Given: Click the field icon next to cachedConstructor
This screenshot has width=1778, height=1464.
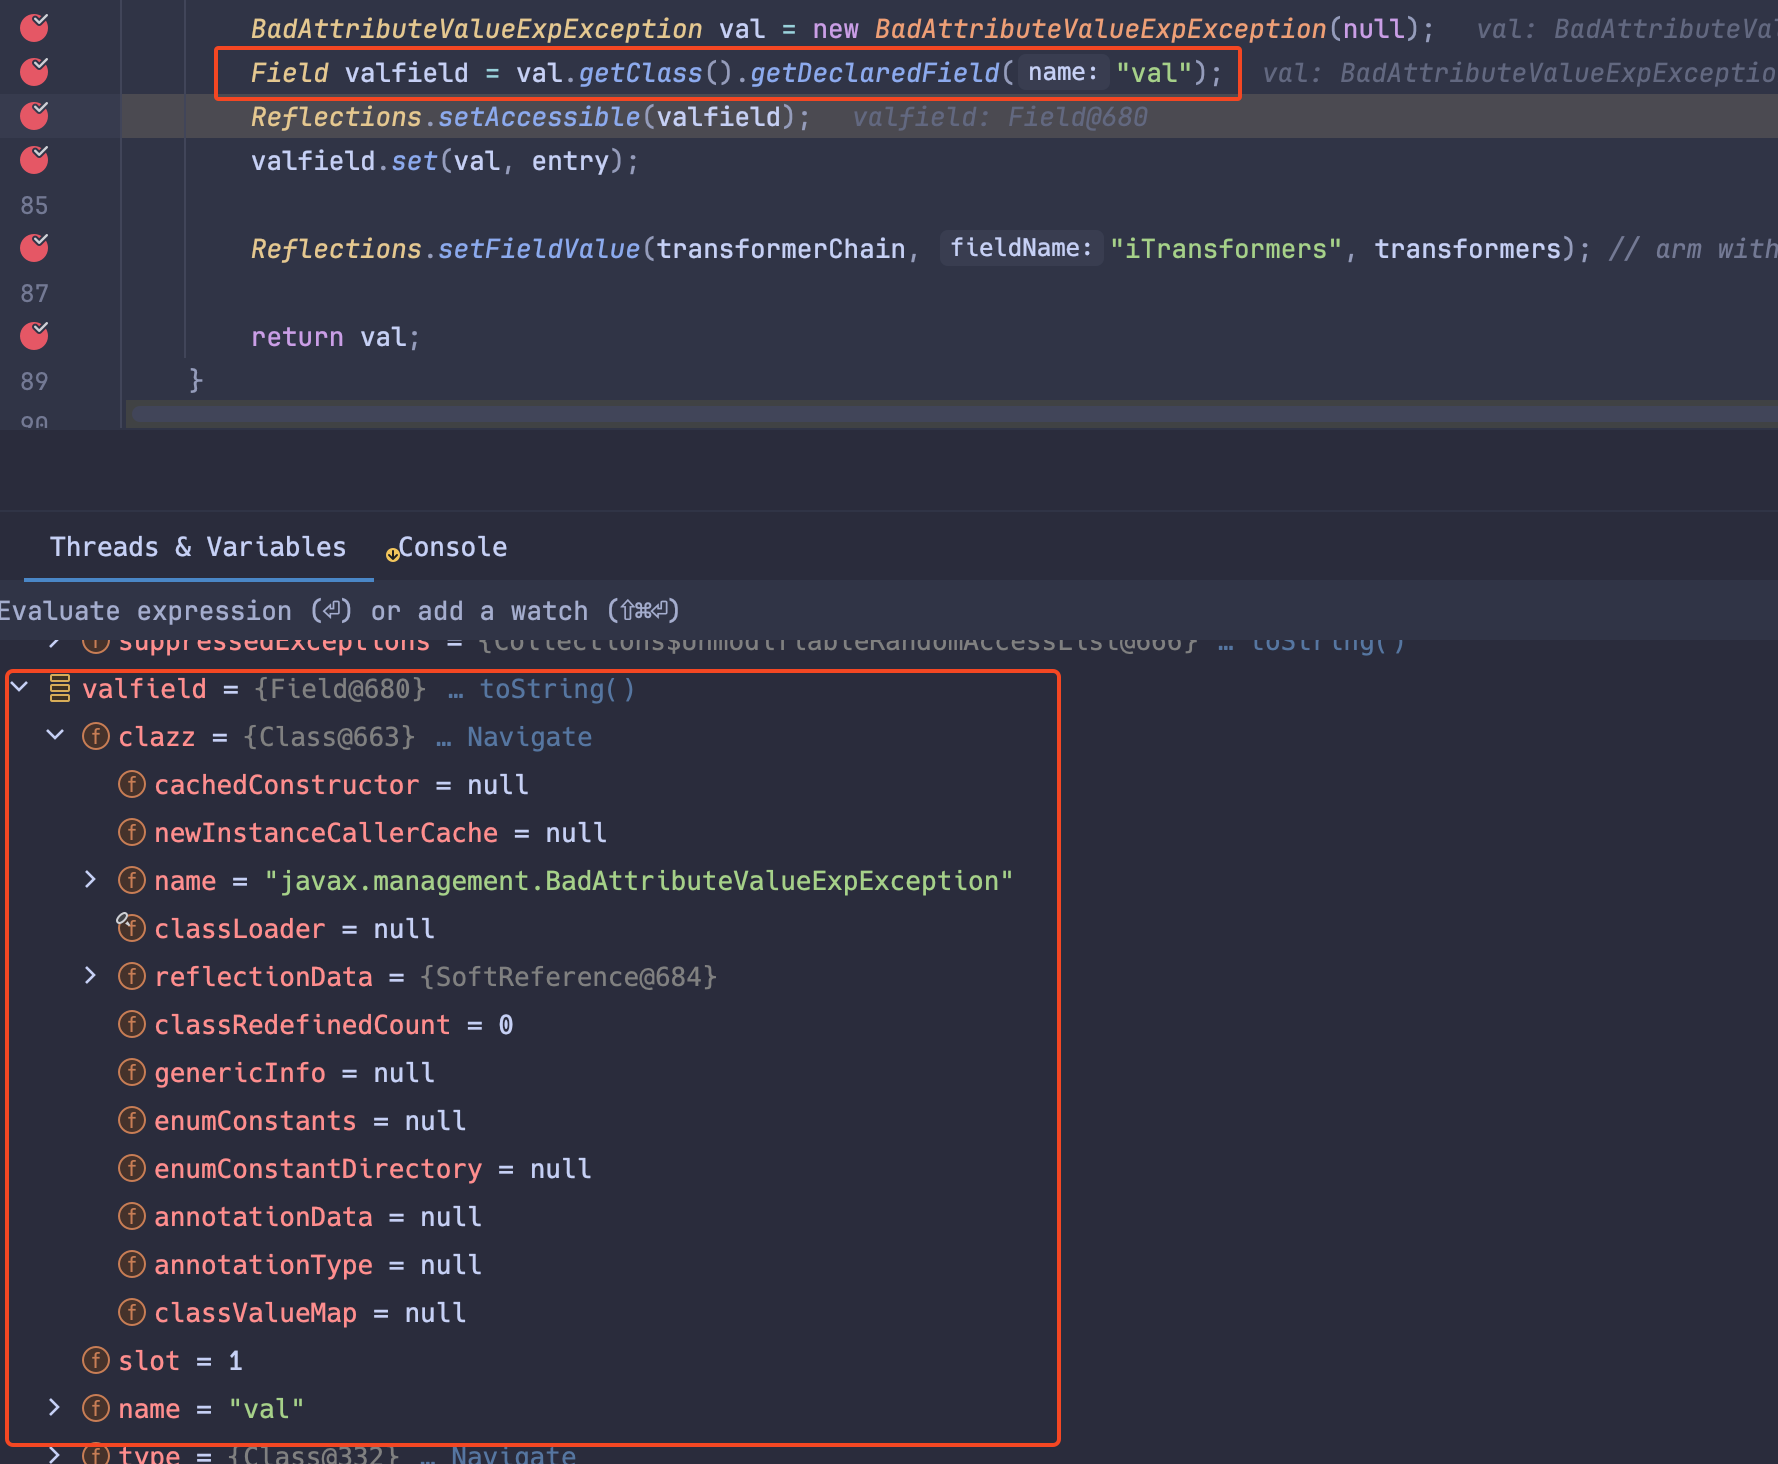Looking at the screenshot, I should click(131, 784).
